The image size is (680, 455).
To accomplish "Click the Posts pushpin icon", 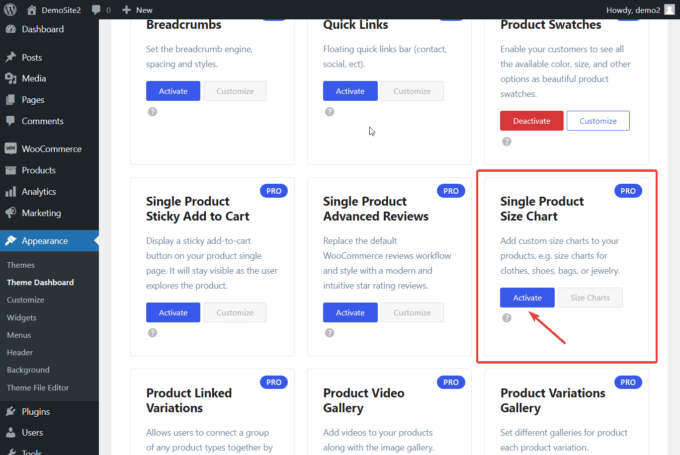I will coord(11,57).
